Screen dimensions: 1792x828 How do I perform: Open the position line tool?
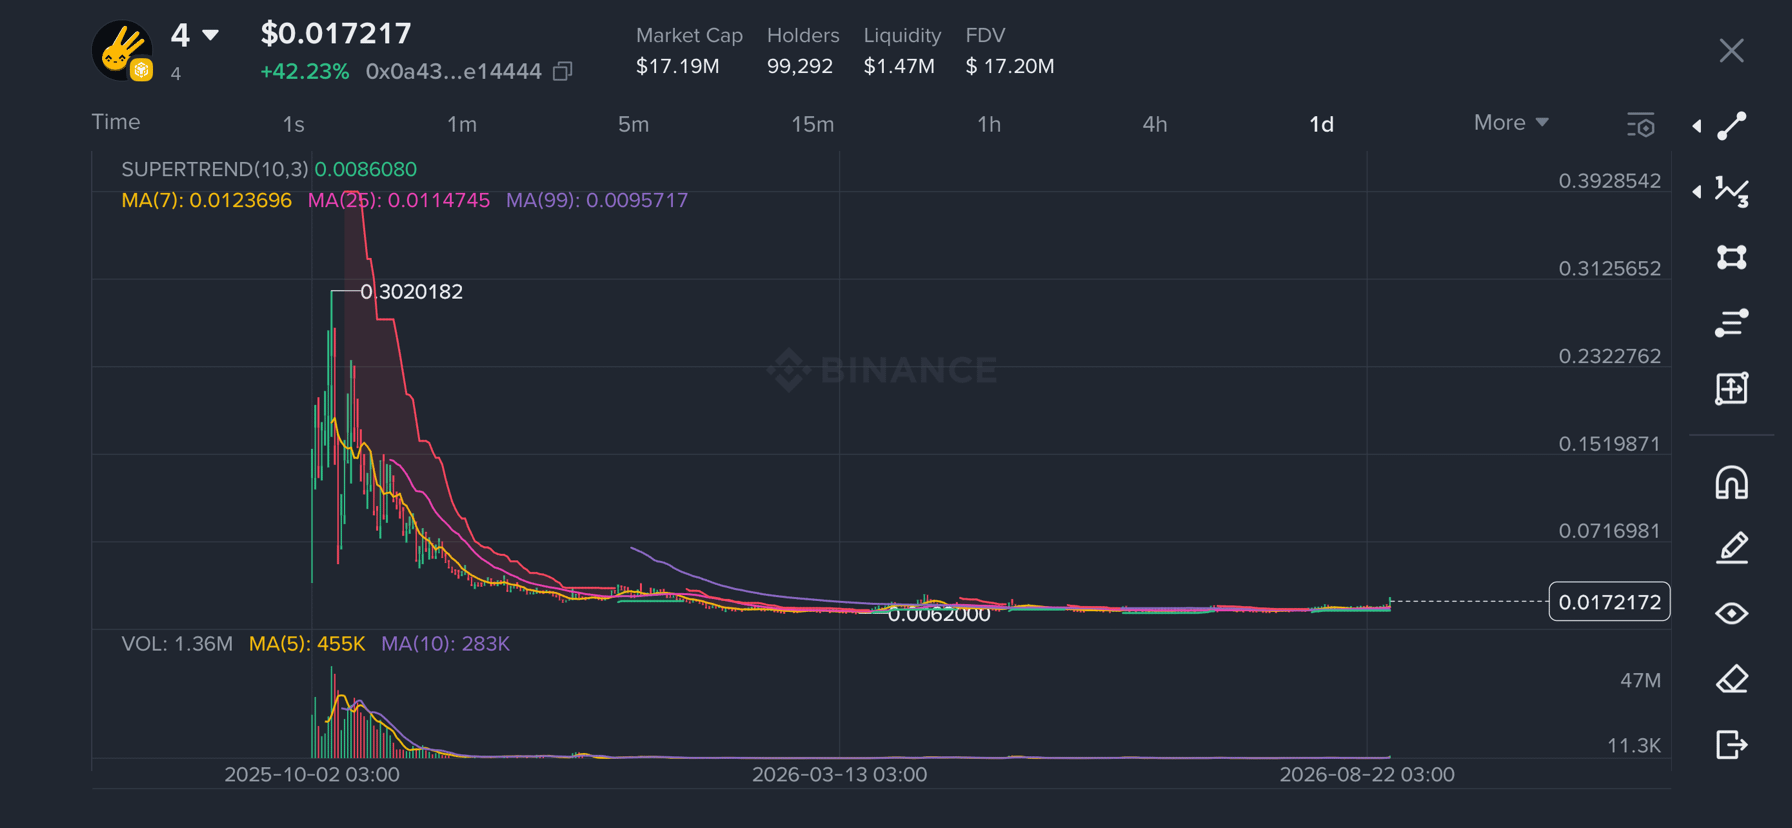1732,323
